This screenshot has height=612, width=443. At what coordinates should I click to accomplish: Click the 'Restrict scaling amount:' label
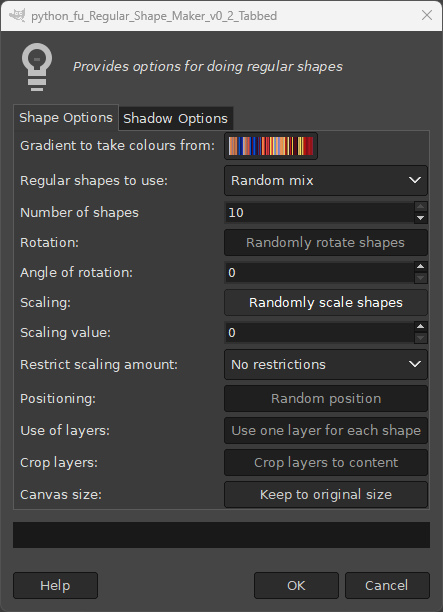tap(99, 365)
